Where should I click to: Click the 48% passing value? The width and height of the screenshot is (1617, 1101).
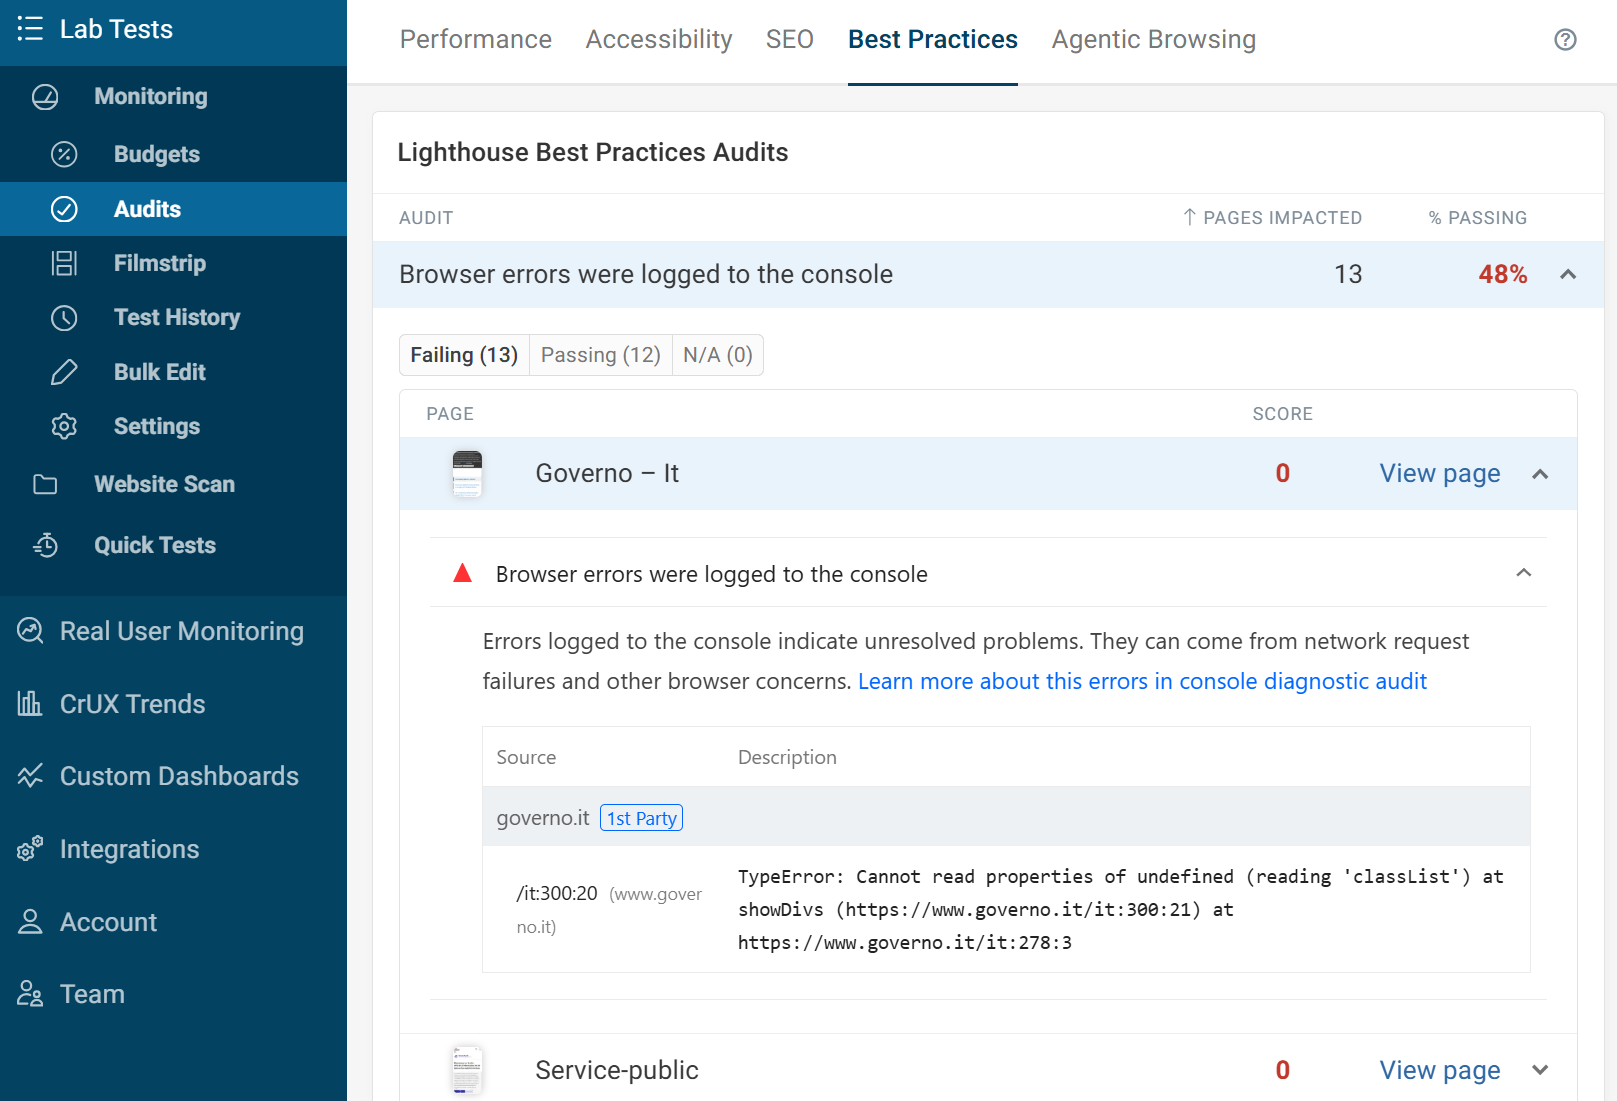click(x=1503, y=274)
